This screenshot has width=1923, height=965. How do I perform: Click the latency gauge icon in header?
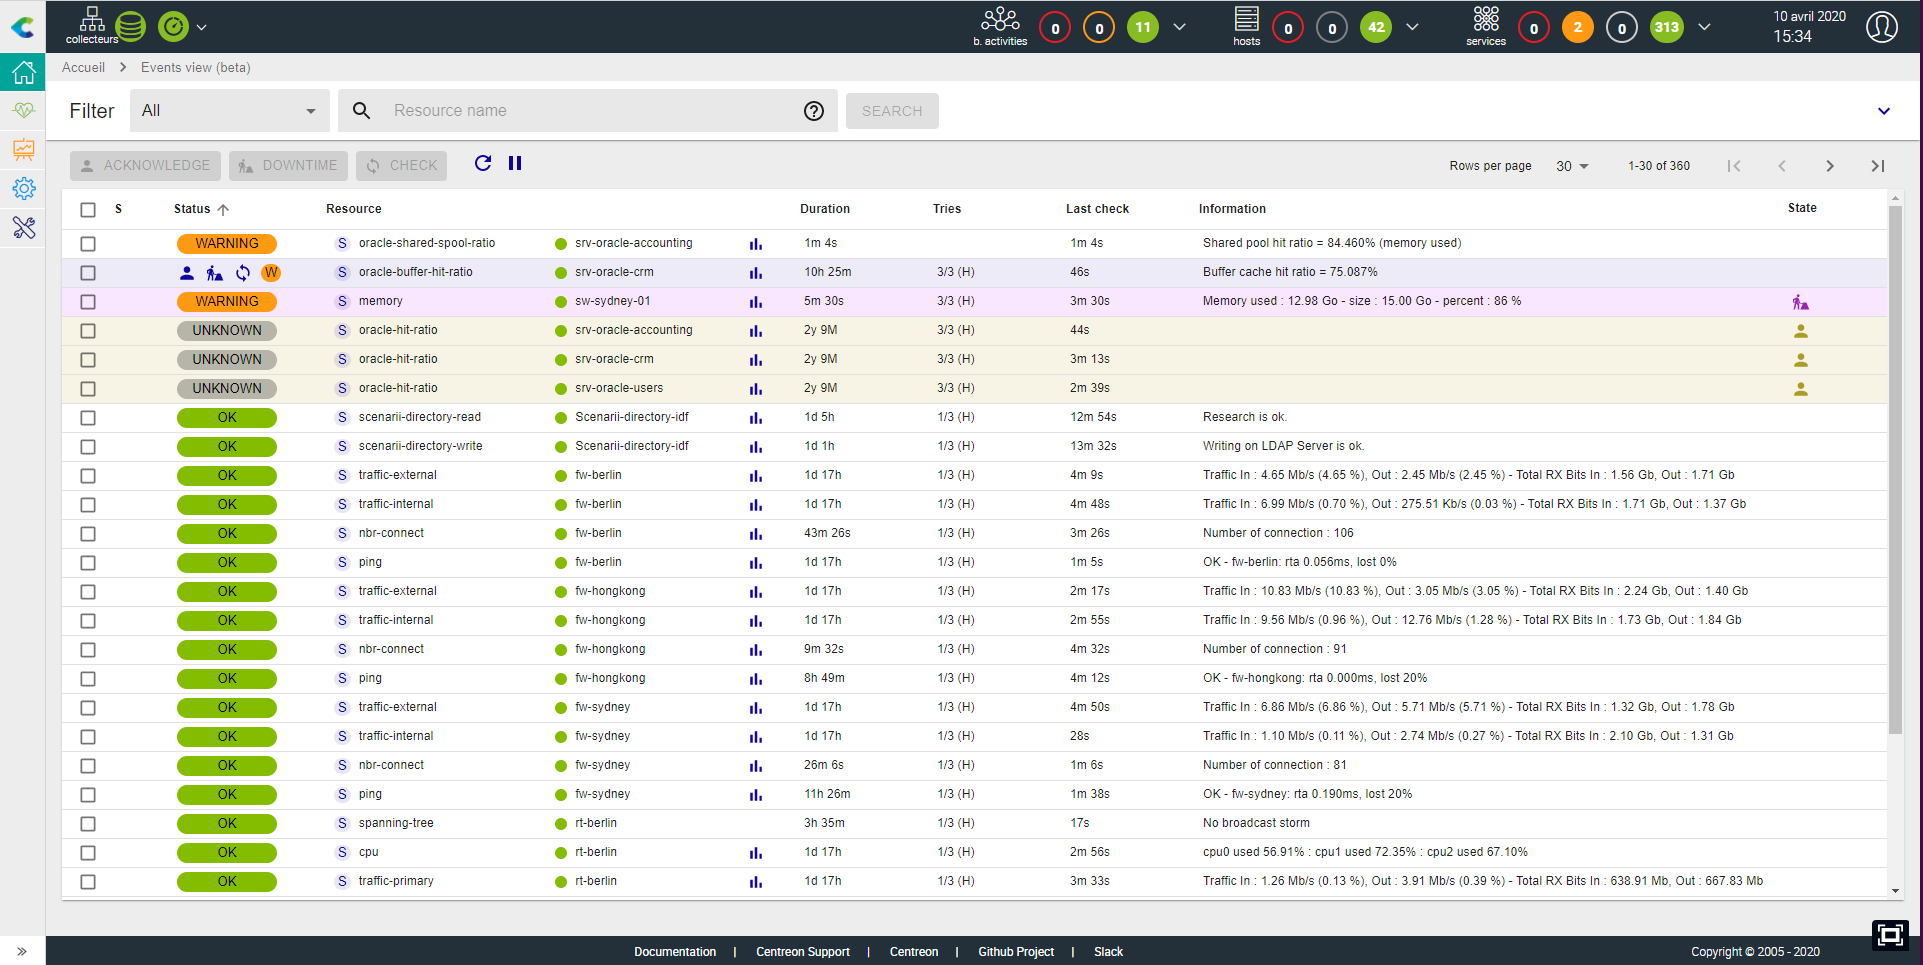173,27
